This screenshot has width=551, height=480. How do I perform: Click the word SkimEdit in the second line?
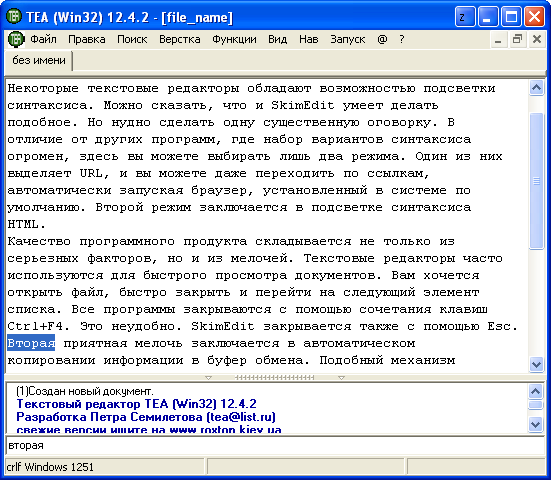click(303, 105)
